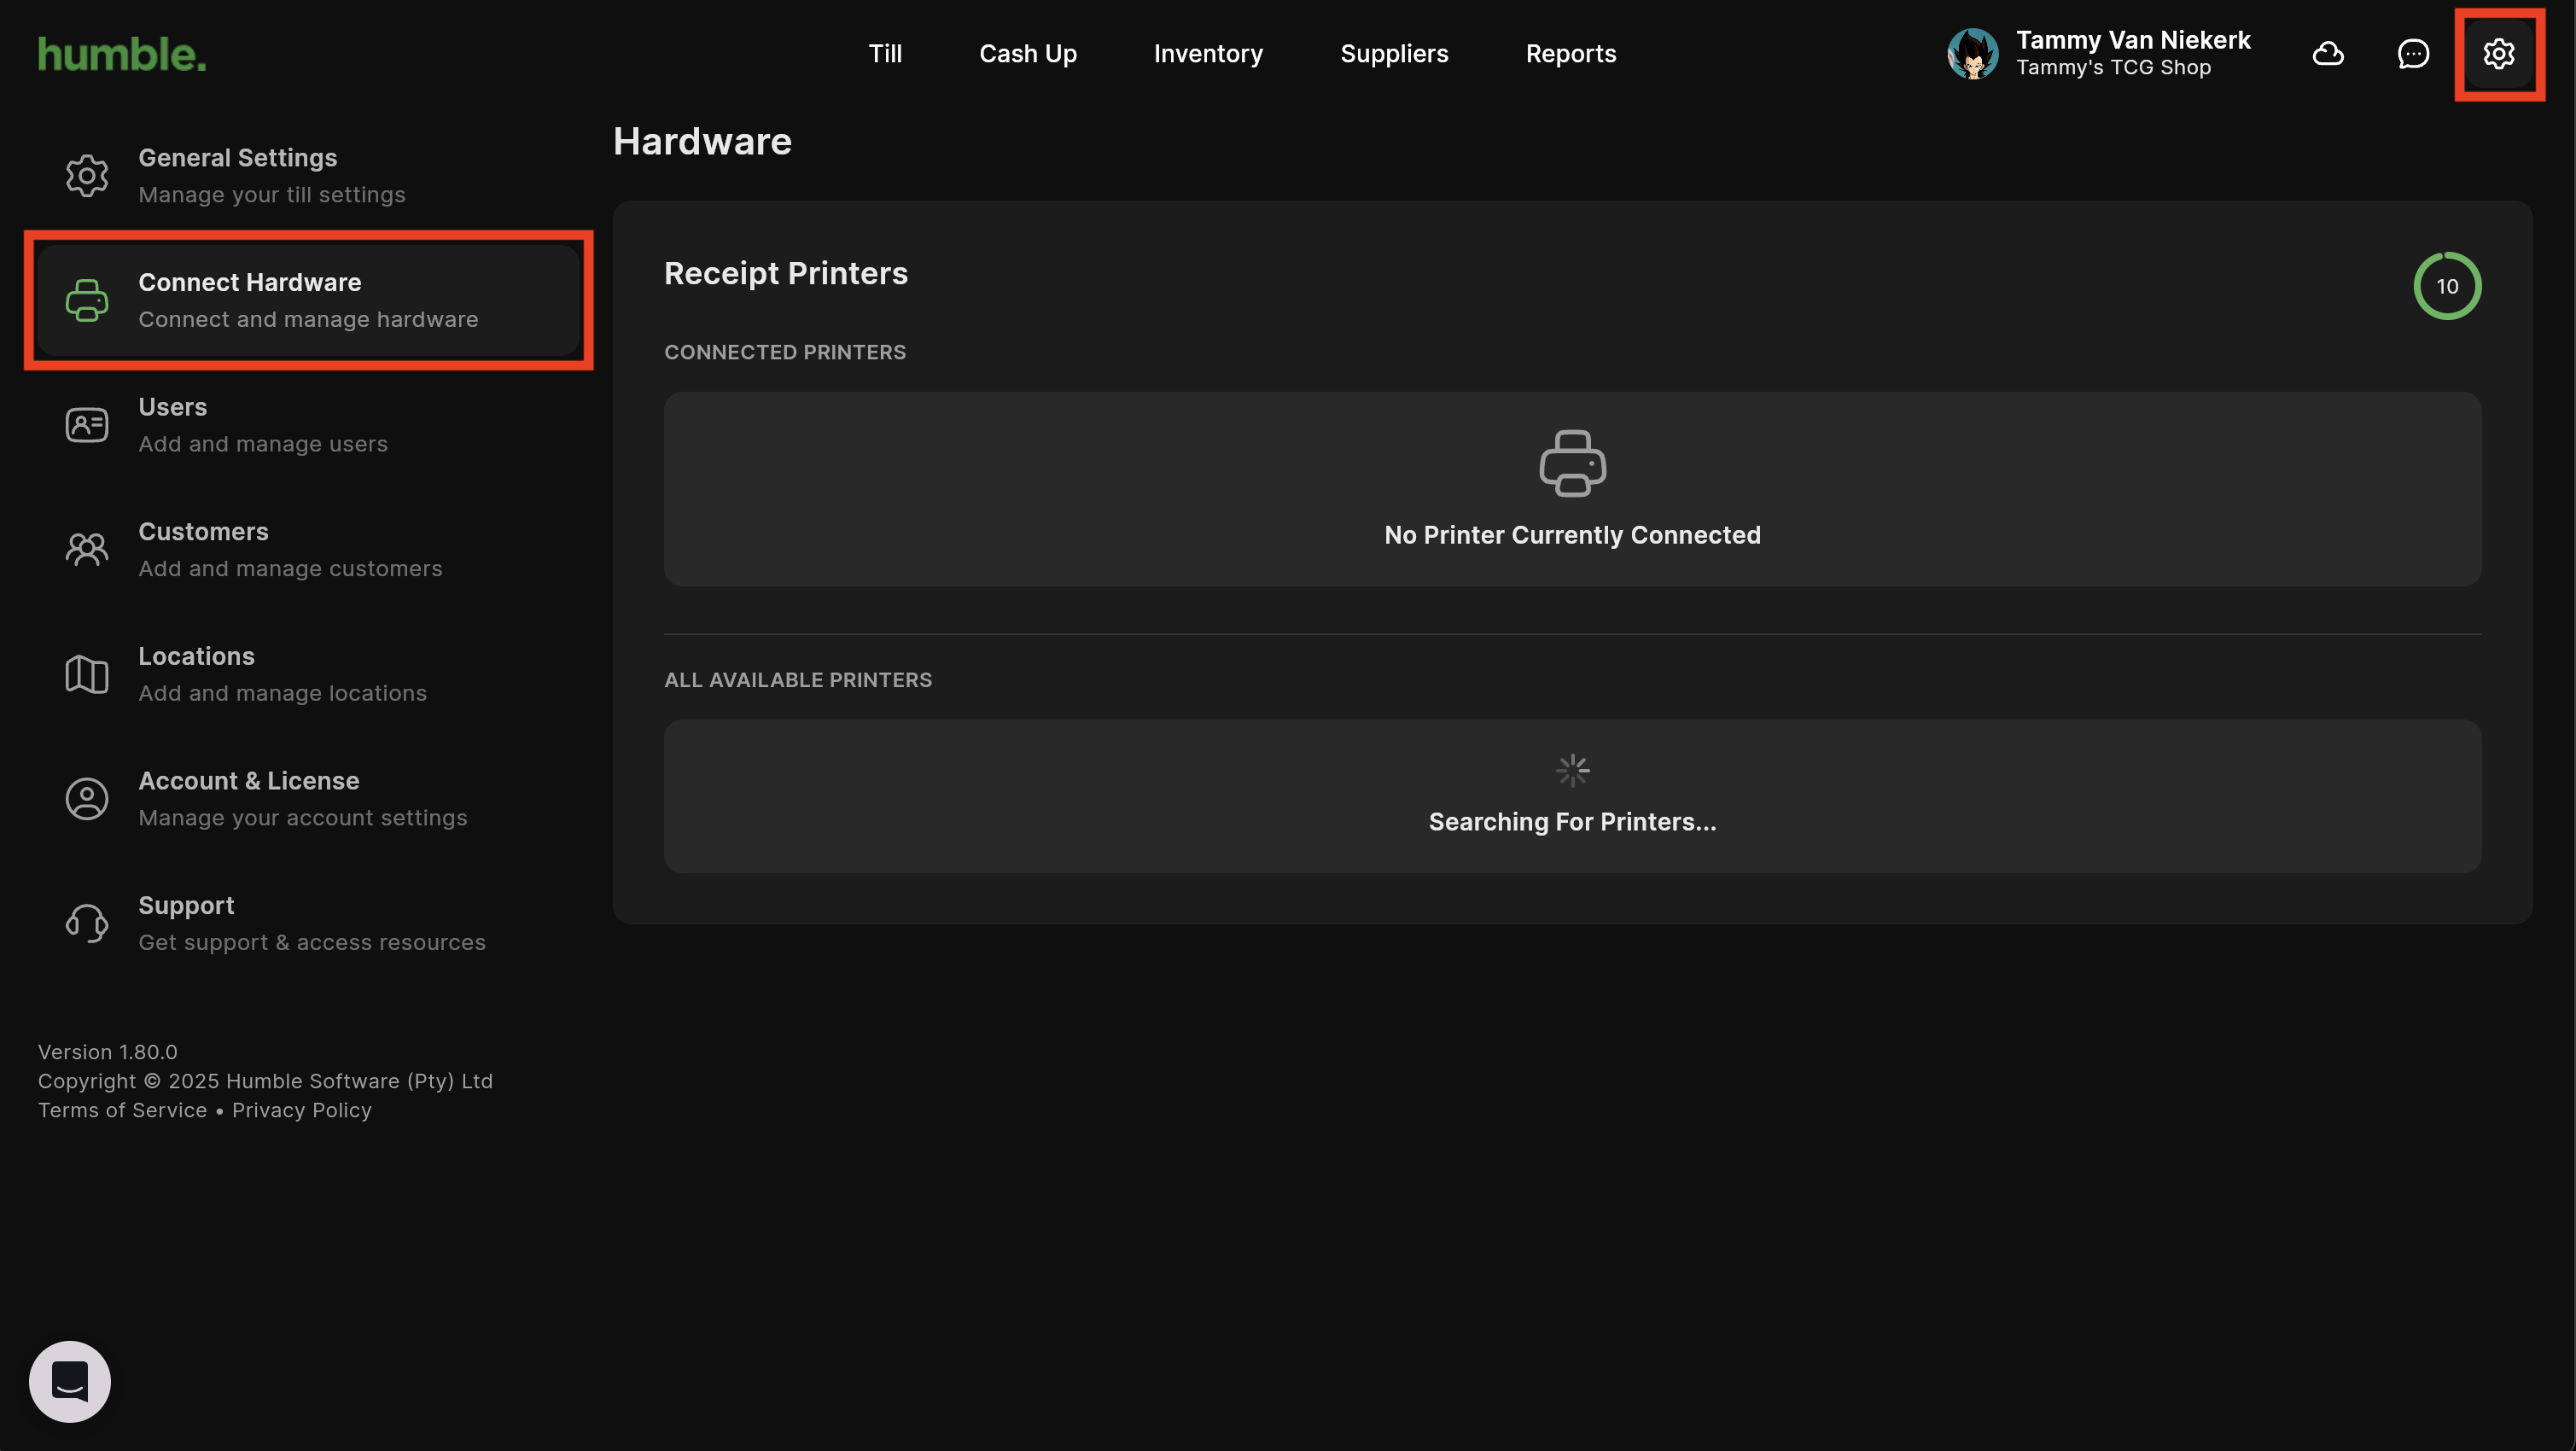Click the General Settings gear icon

click(87, 176)
